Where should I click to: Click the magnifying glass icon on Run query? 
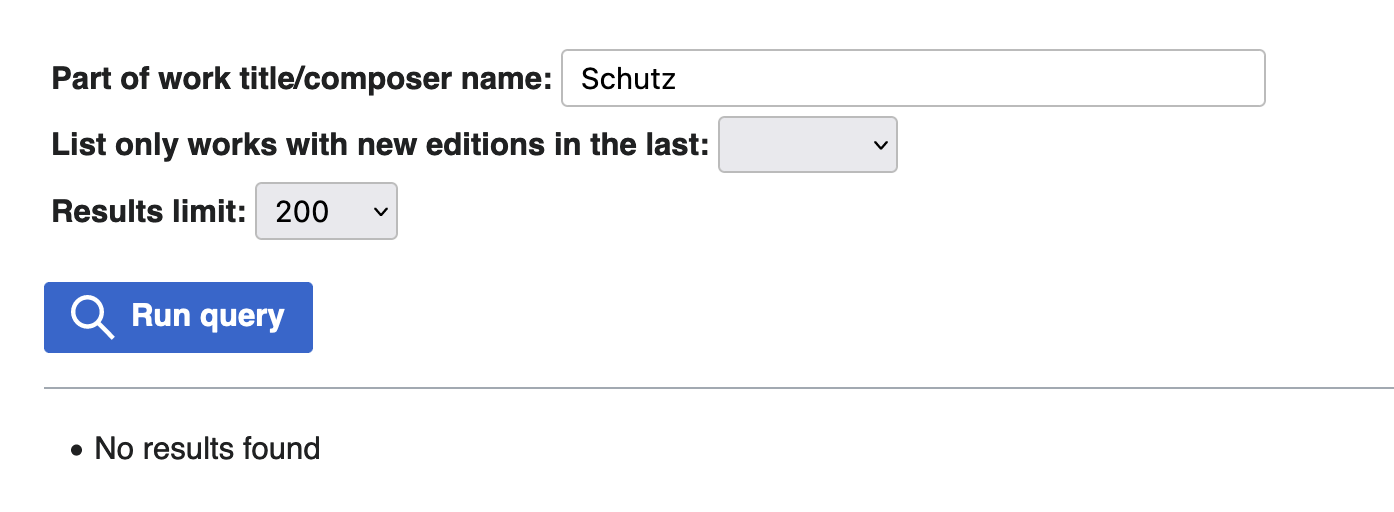pyautogui.click(x=92, y=318)
